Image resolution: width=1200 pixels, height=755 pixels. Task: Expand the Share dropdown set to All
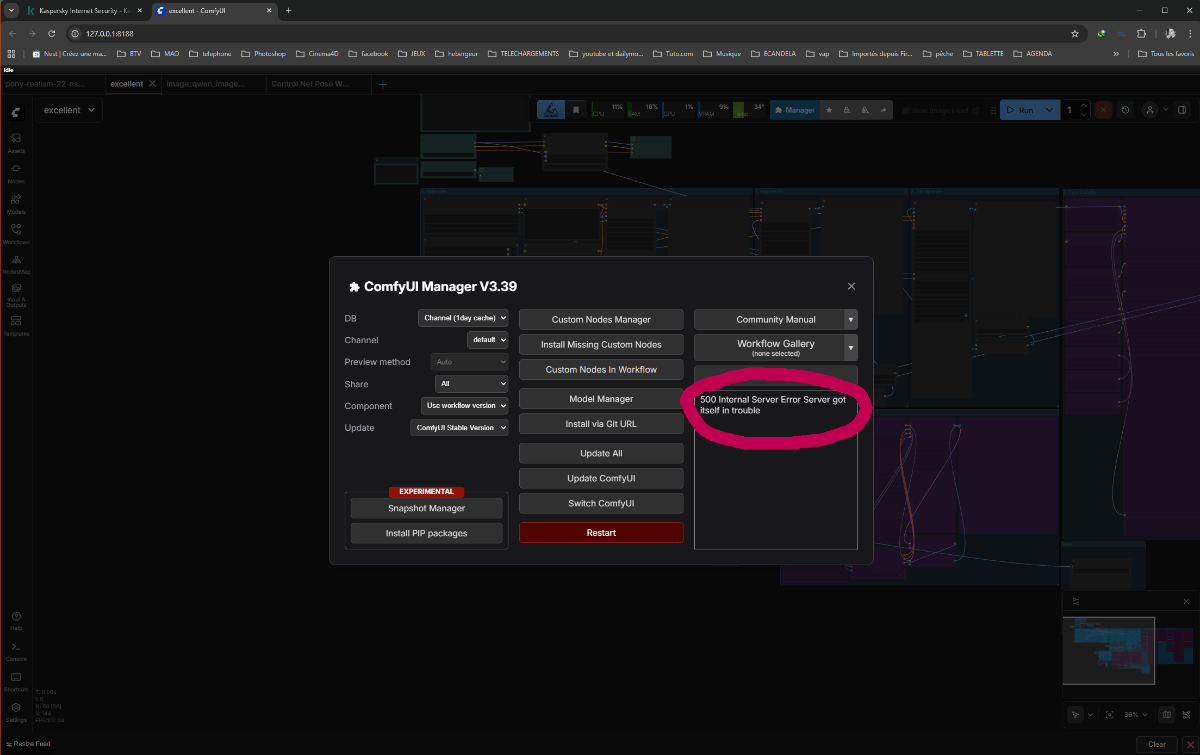coord(471,384)
